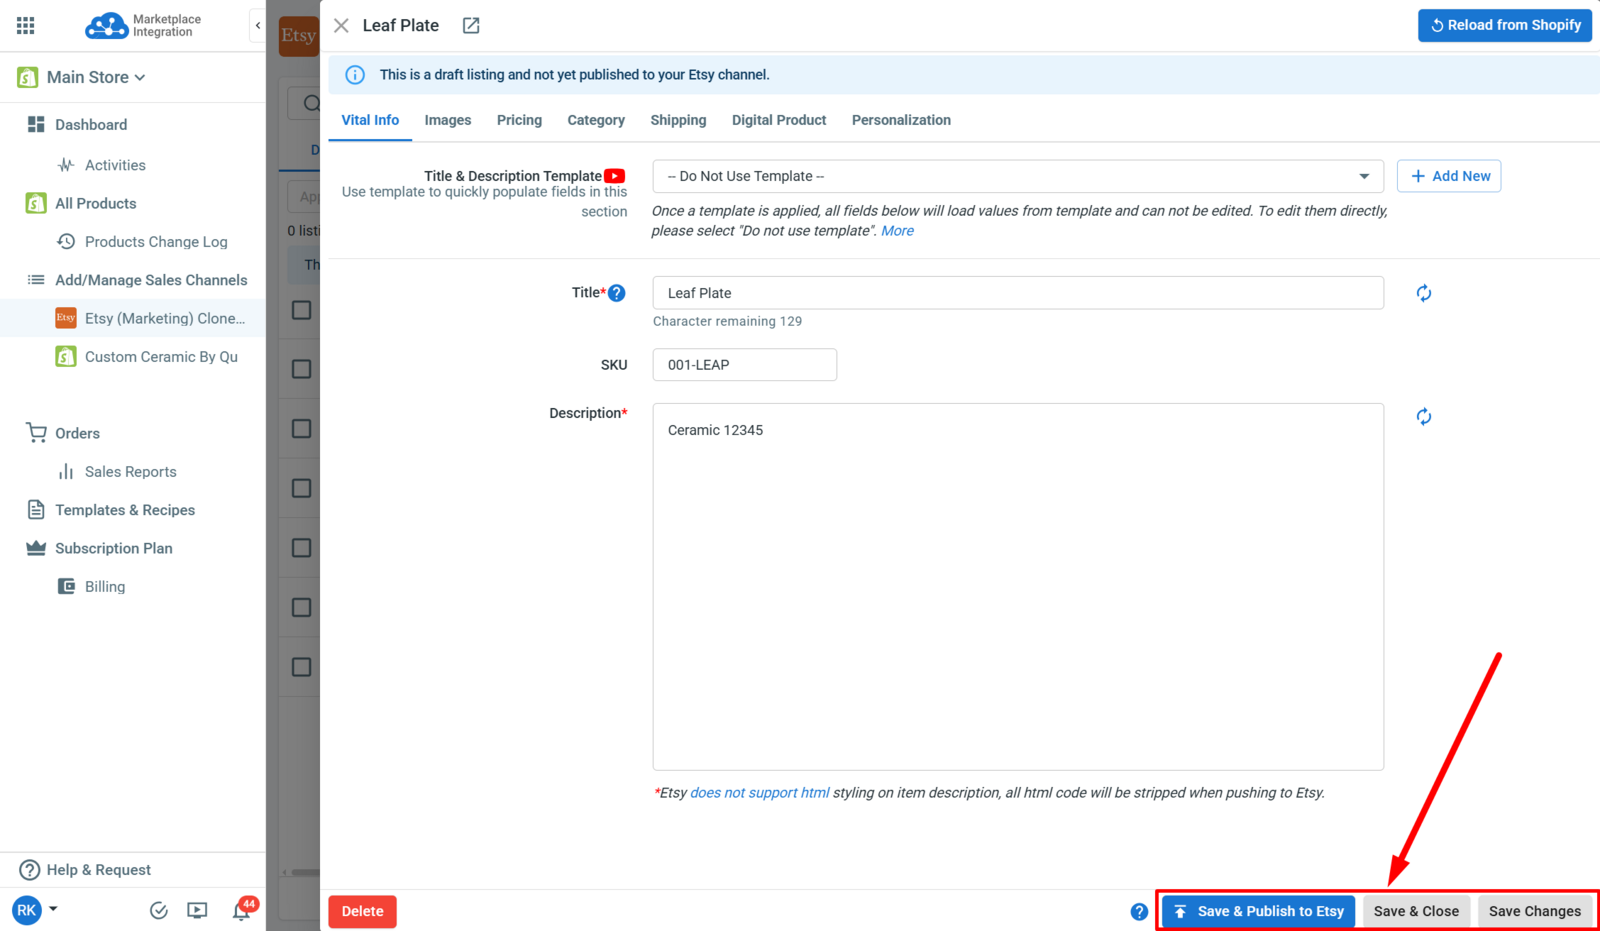This screenshot has height=931, width=1600.
Task: Open the notifications bell icon
Action: click(x=241, y=910)
